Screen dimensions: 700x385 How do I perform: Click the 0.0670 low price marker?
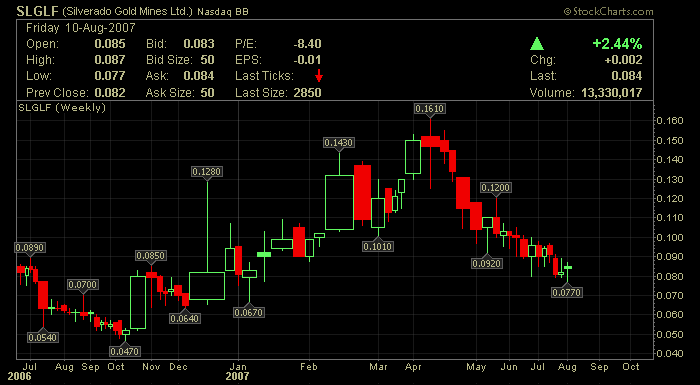coord(249,312)
